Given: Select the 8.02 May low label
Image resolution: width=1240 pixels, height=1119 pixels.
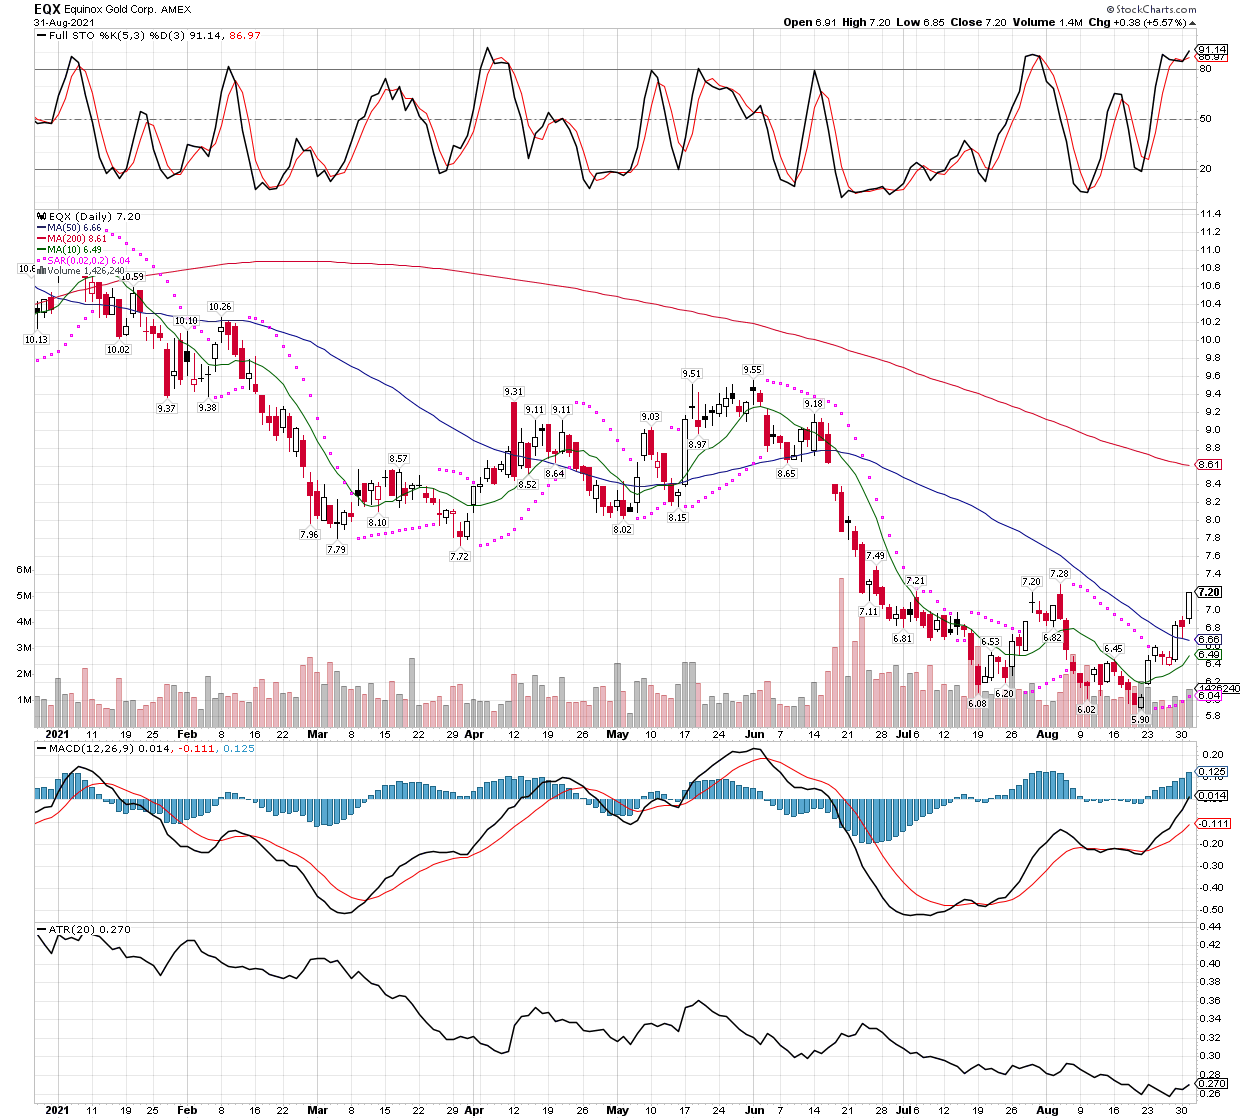Looking at the screenshot, I should click(x=622, y=529).
